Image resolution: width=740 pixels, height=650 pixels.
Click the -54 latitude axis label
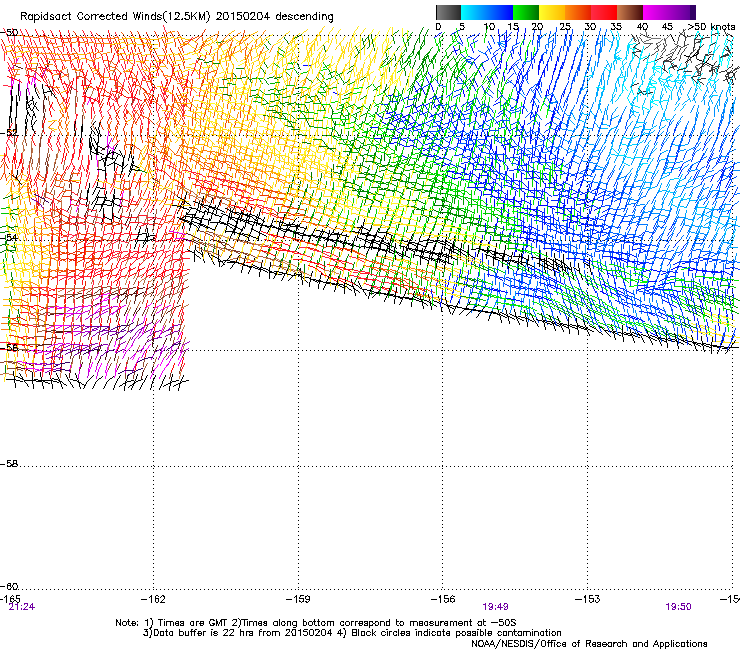coord(9,237)
